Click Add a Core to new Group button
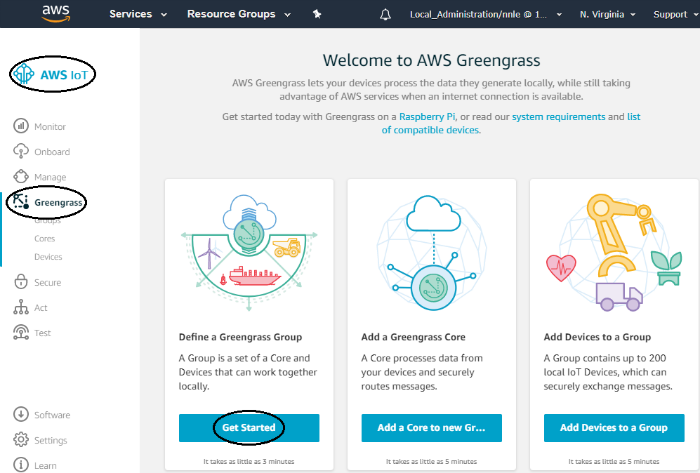The image size is (700, 473). tap(432, 427)
